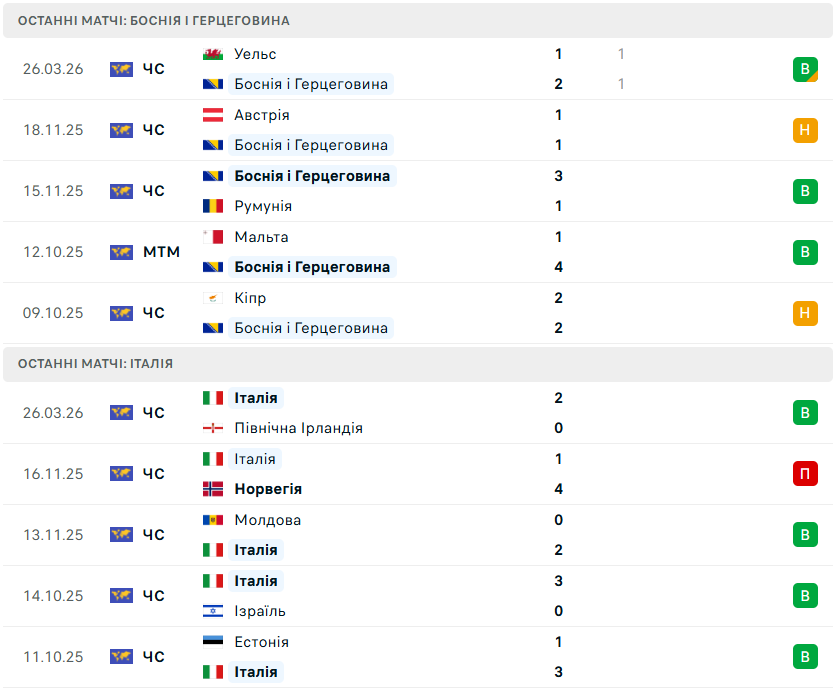Click the Romania flag icon
This screenshot has width=837, height=691.
(213, 206)
